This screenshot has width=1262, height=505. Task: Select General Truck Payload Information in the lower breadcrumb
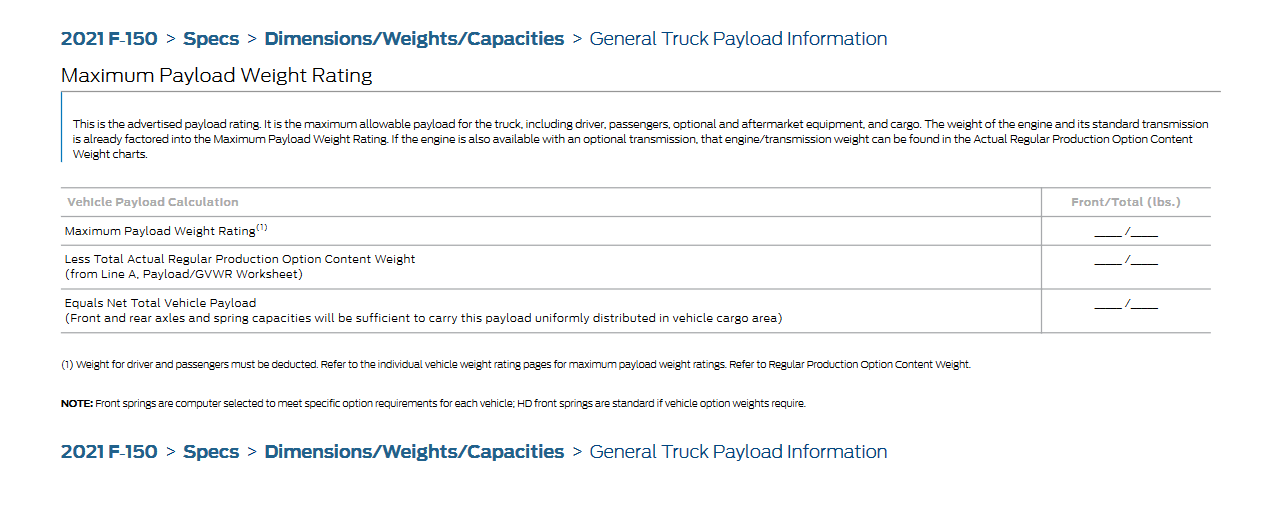[x=738, y=452]
